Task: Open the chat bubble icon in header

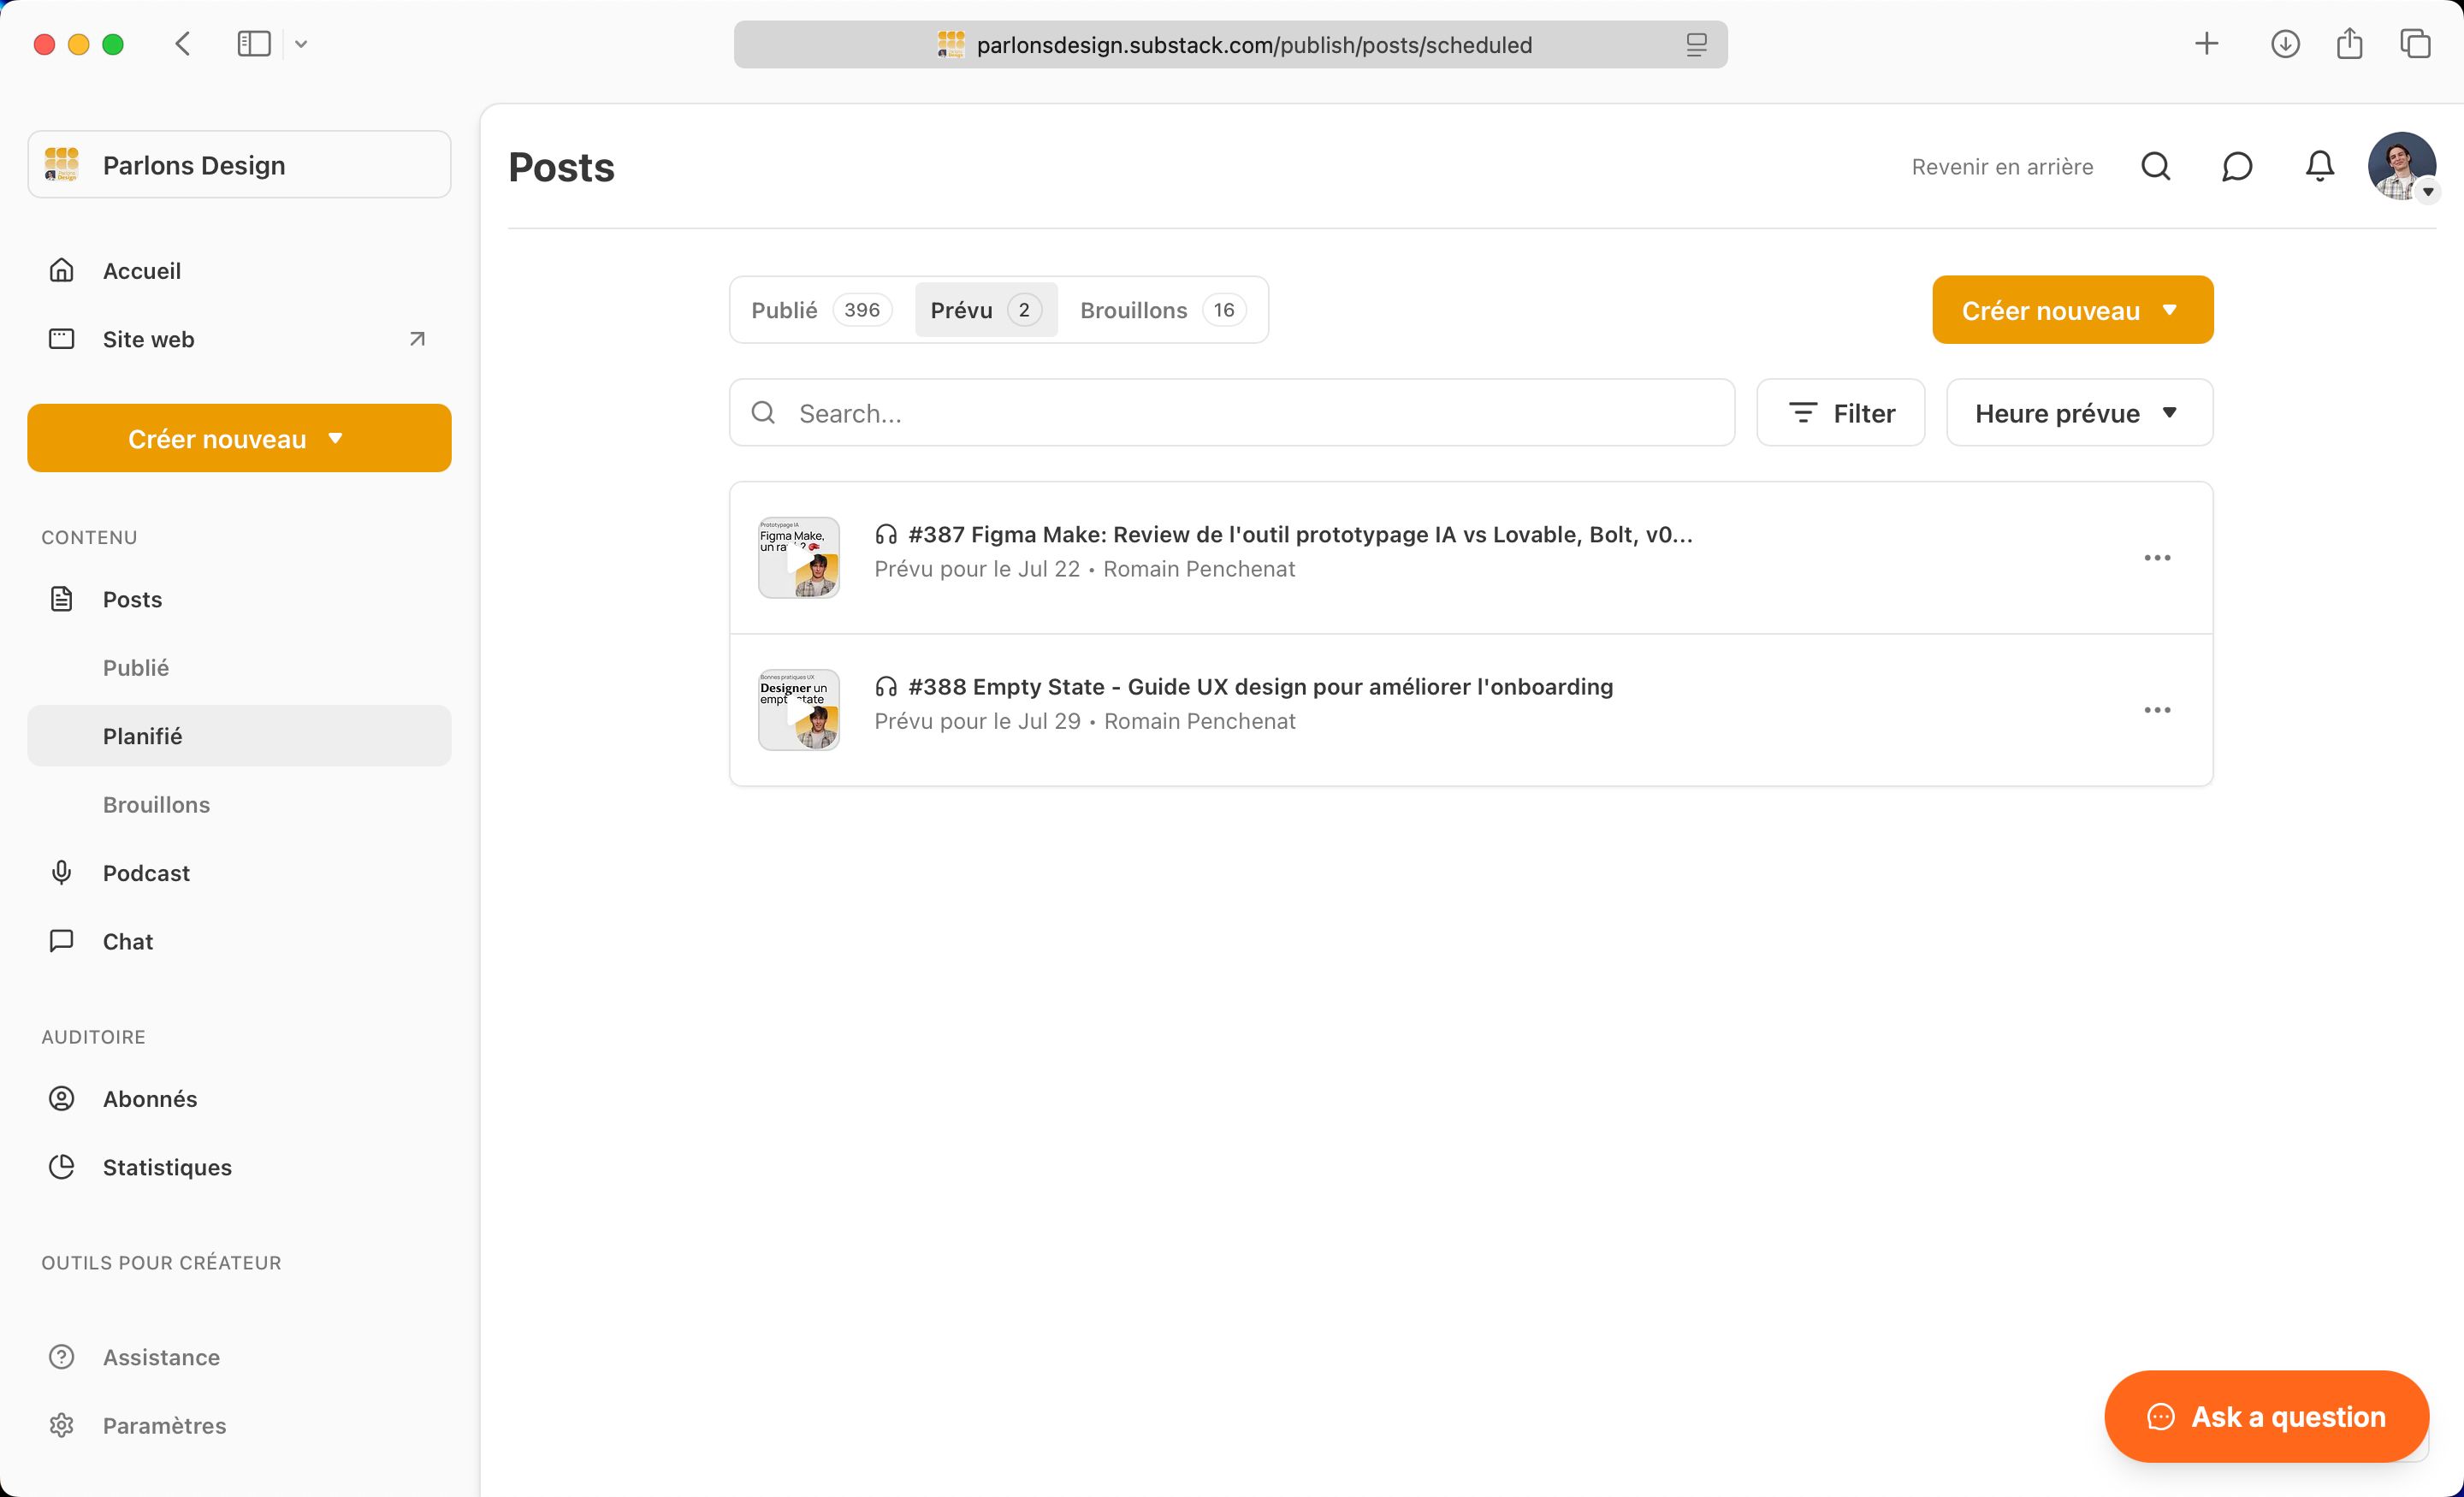Action: 2237,166
